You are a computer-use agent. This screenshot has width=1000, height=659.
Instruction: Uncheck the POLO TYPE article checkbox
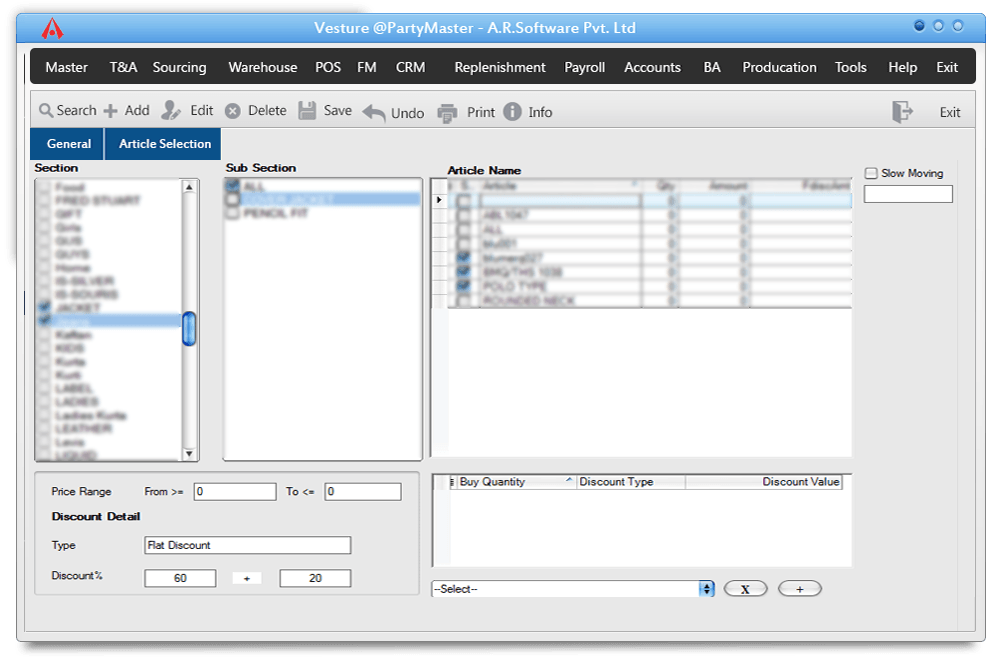click(464, 286)
